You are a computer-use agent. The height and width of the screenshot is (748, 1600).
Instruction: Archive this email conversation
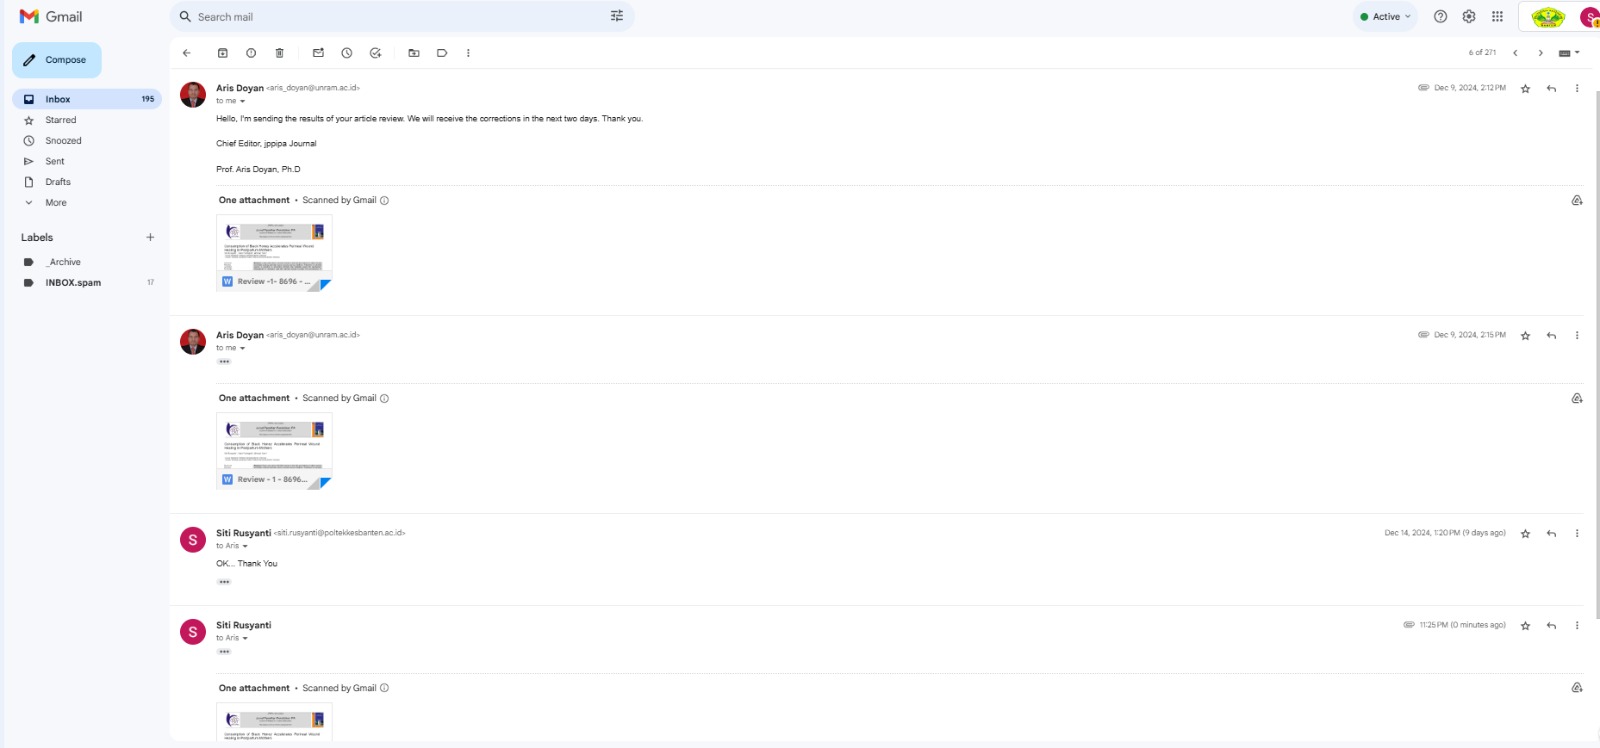223,53
